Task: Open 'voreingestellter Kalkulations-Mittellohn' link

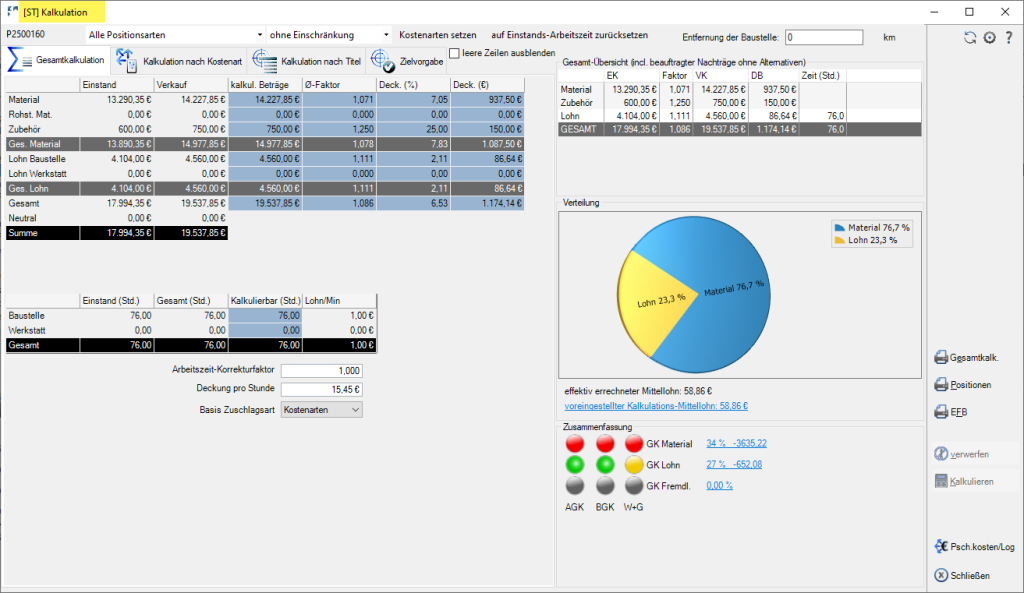Action: [656, 406]
